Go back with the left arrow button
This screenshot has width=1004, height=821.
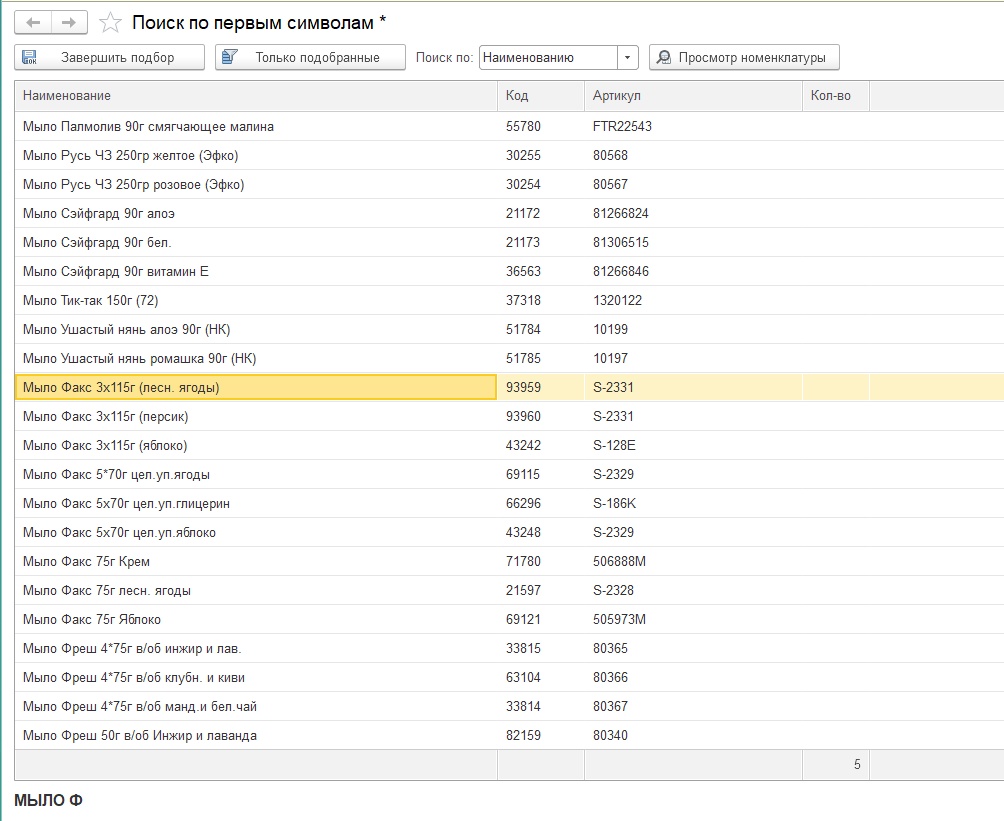click(x=33, y=23)
